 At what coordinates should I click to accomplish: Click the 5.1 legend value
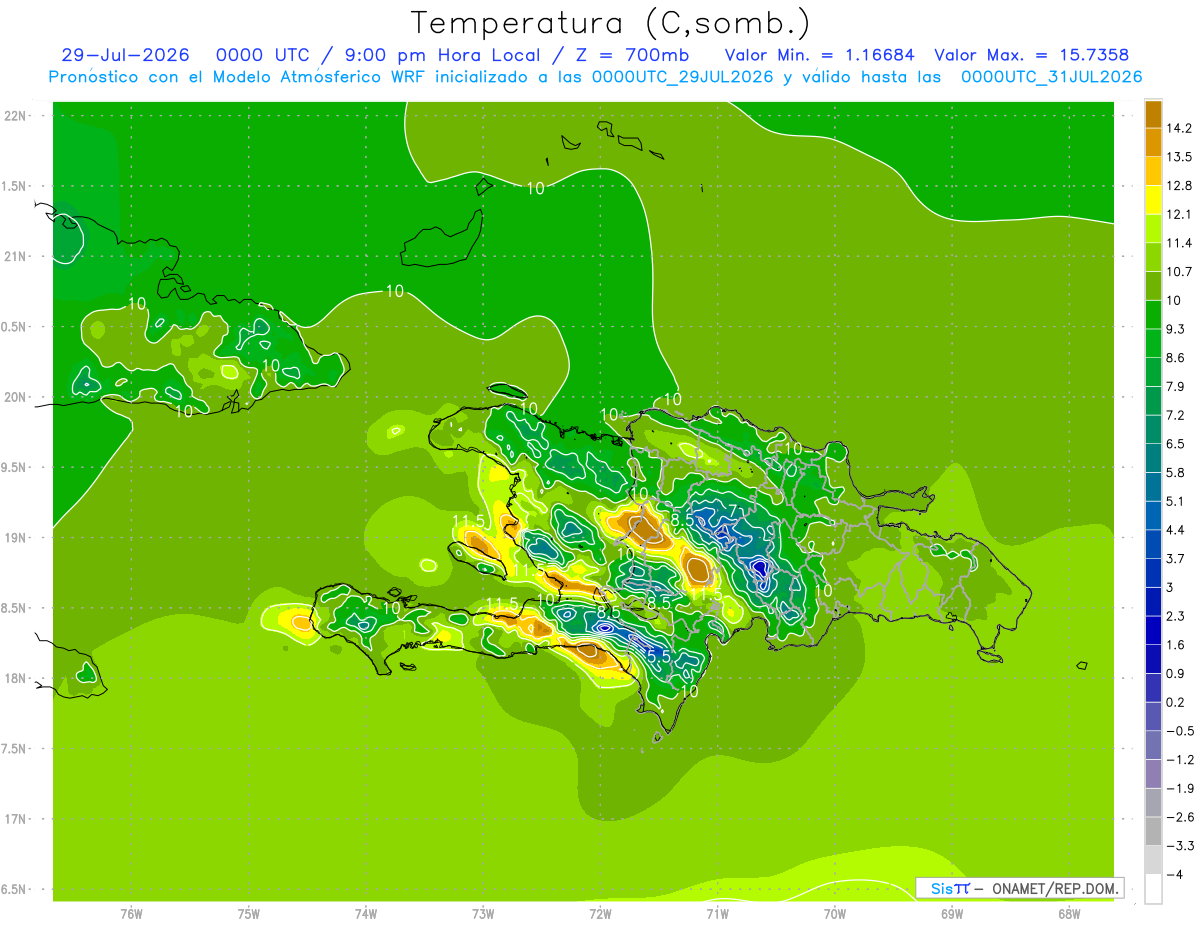point(1177,501)
